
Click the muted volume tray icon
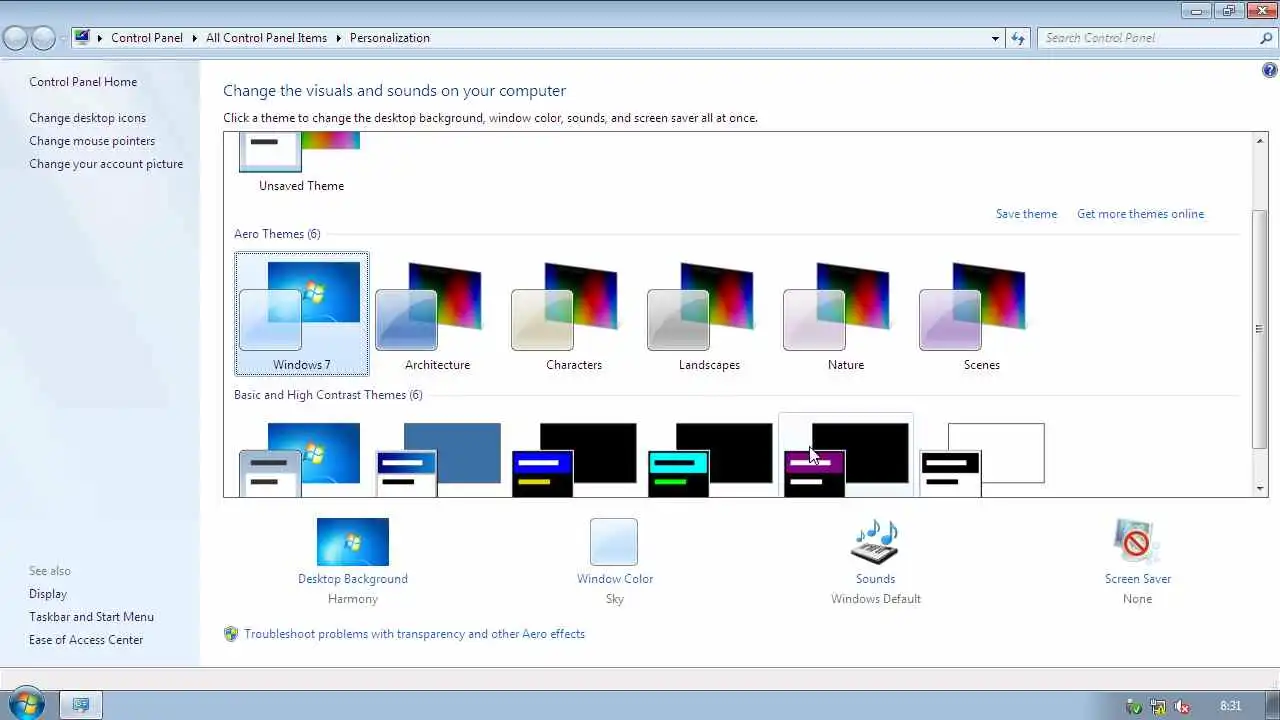[1182, 706]
